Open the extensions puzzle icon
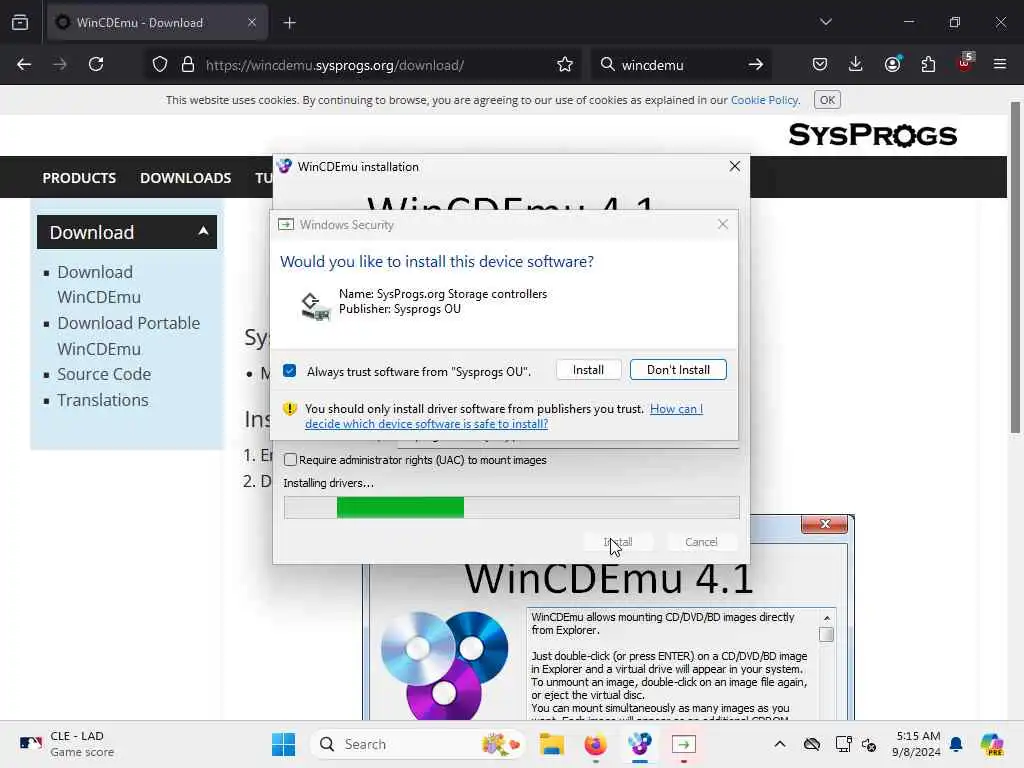Screen dimensions: 1024x768 (928, 65)
